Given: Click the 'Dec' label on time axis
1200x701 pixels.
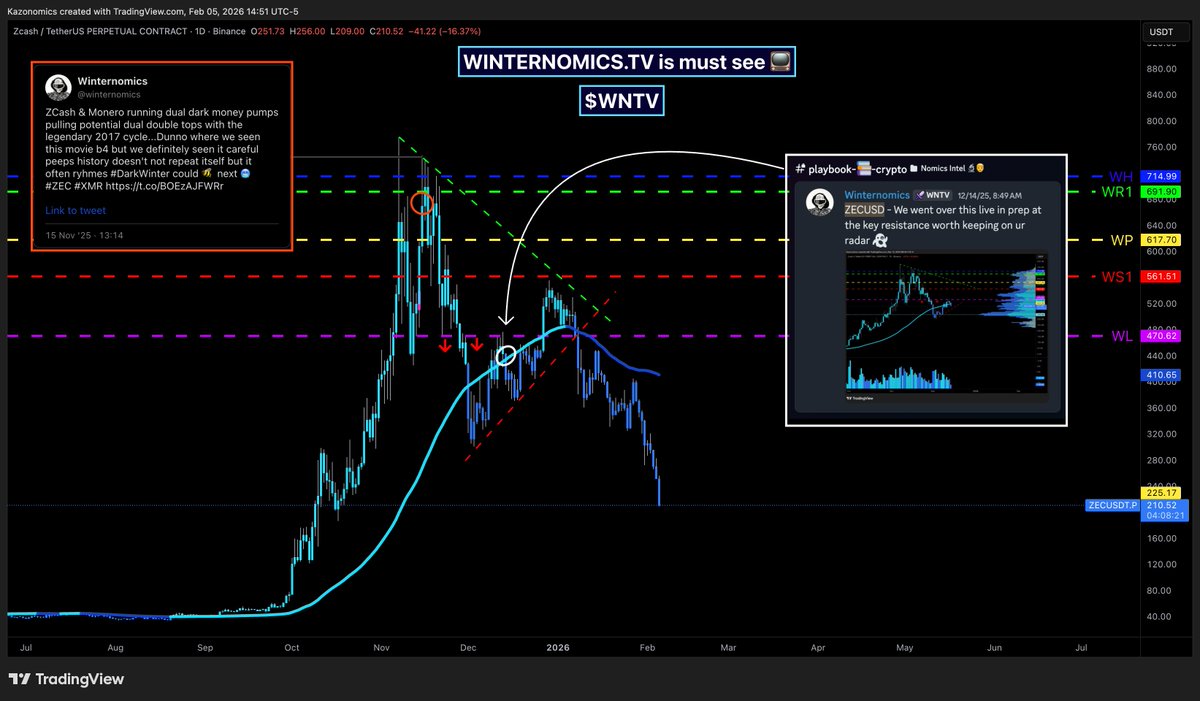Looking at the screenshot, I should [x=467, y=648].
